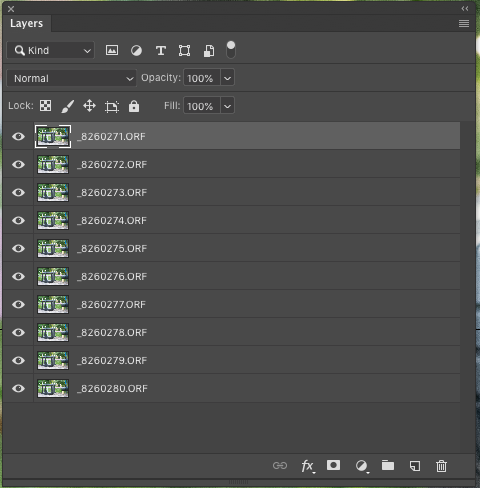This screenshot has width=480, height=488.
Task: Select layer name _8260279.ORF
Action: pyautogui.click(x=112, y=360)
